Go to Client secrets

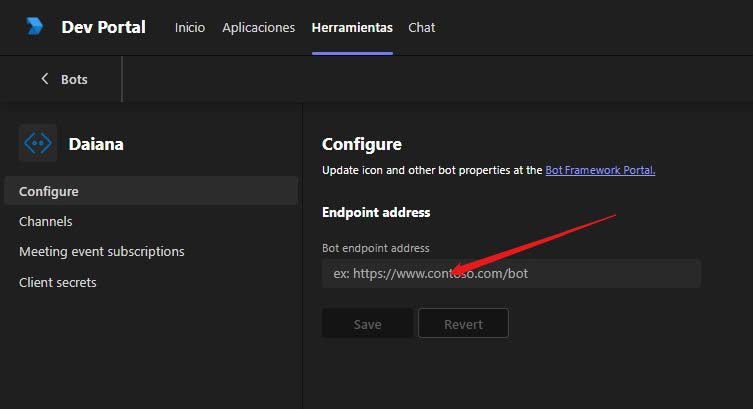tap(58, 282)
